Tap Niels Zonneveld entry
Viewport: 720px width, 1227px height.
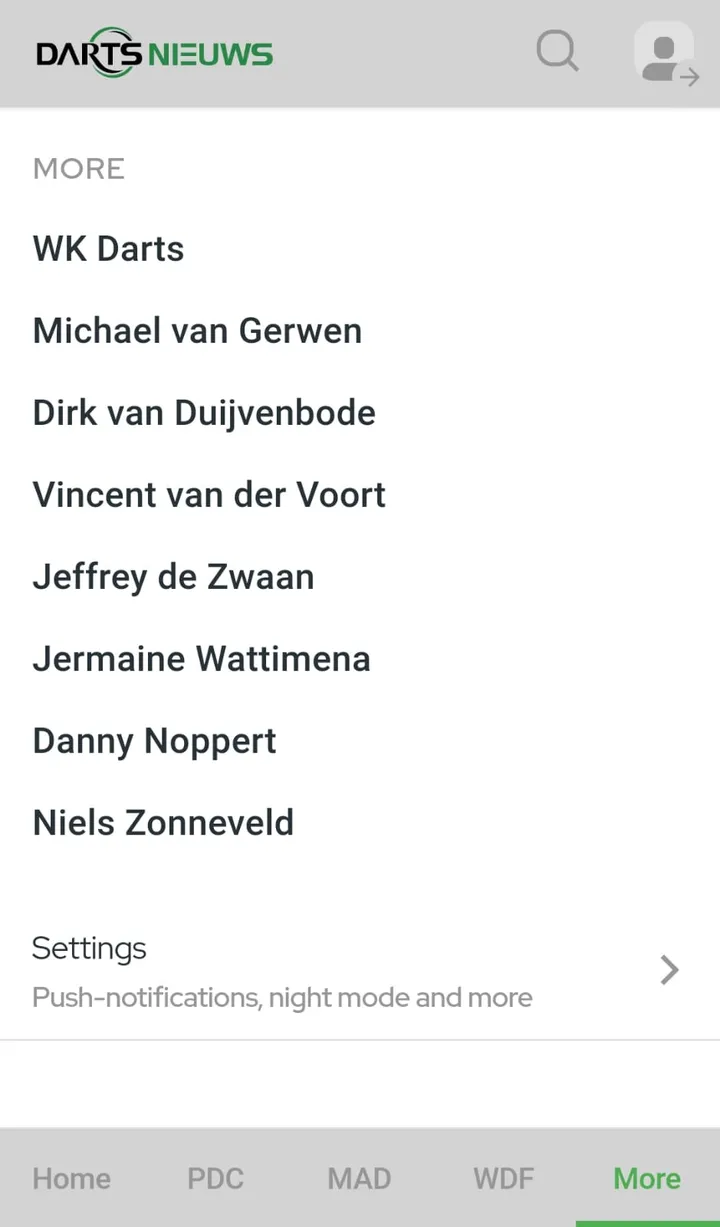coord(163,823)
